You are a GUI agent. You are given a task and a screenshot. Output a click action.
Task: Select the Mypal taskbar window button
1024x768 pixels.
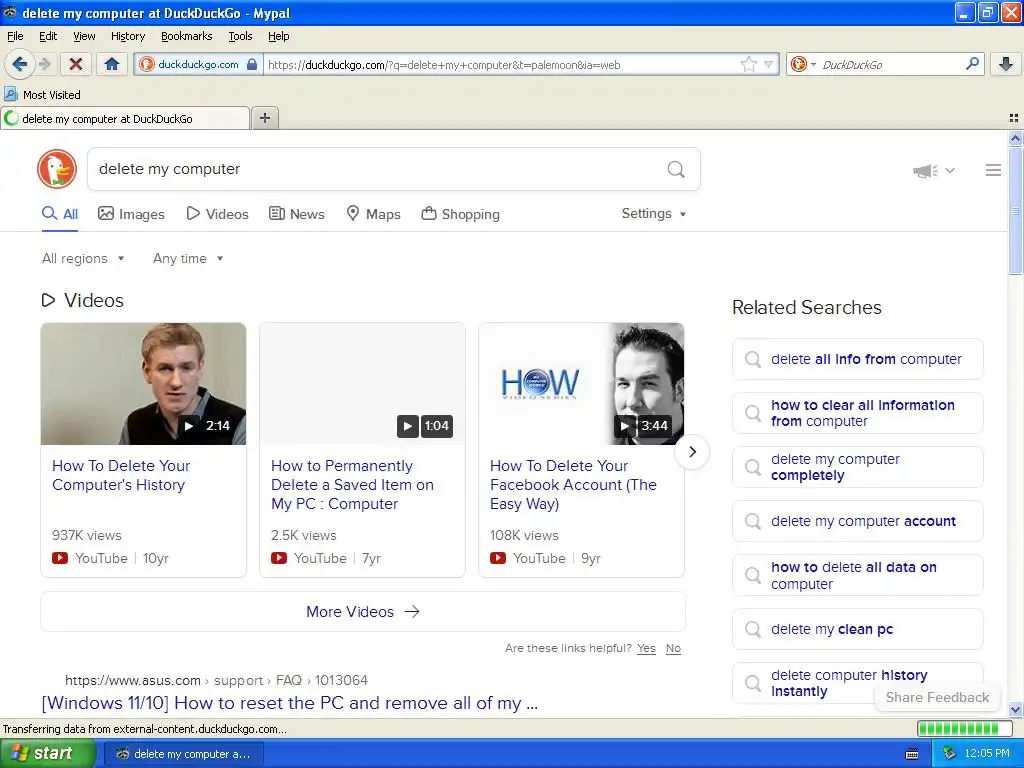(x=184, y=754)
